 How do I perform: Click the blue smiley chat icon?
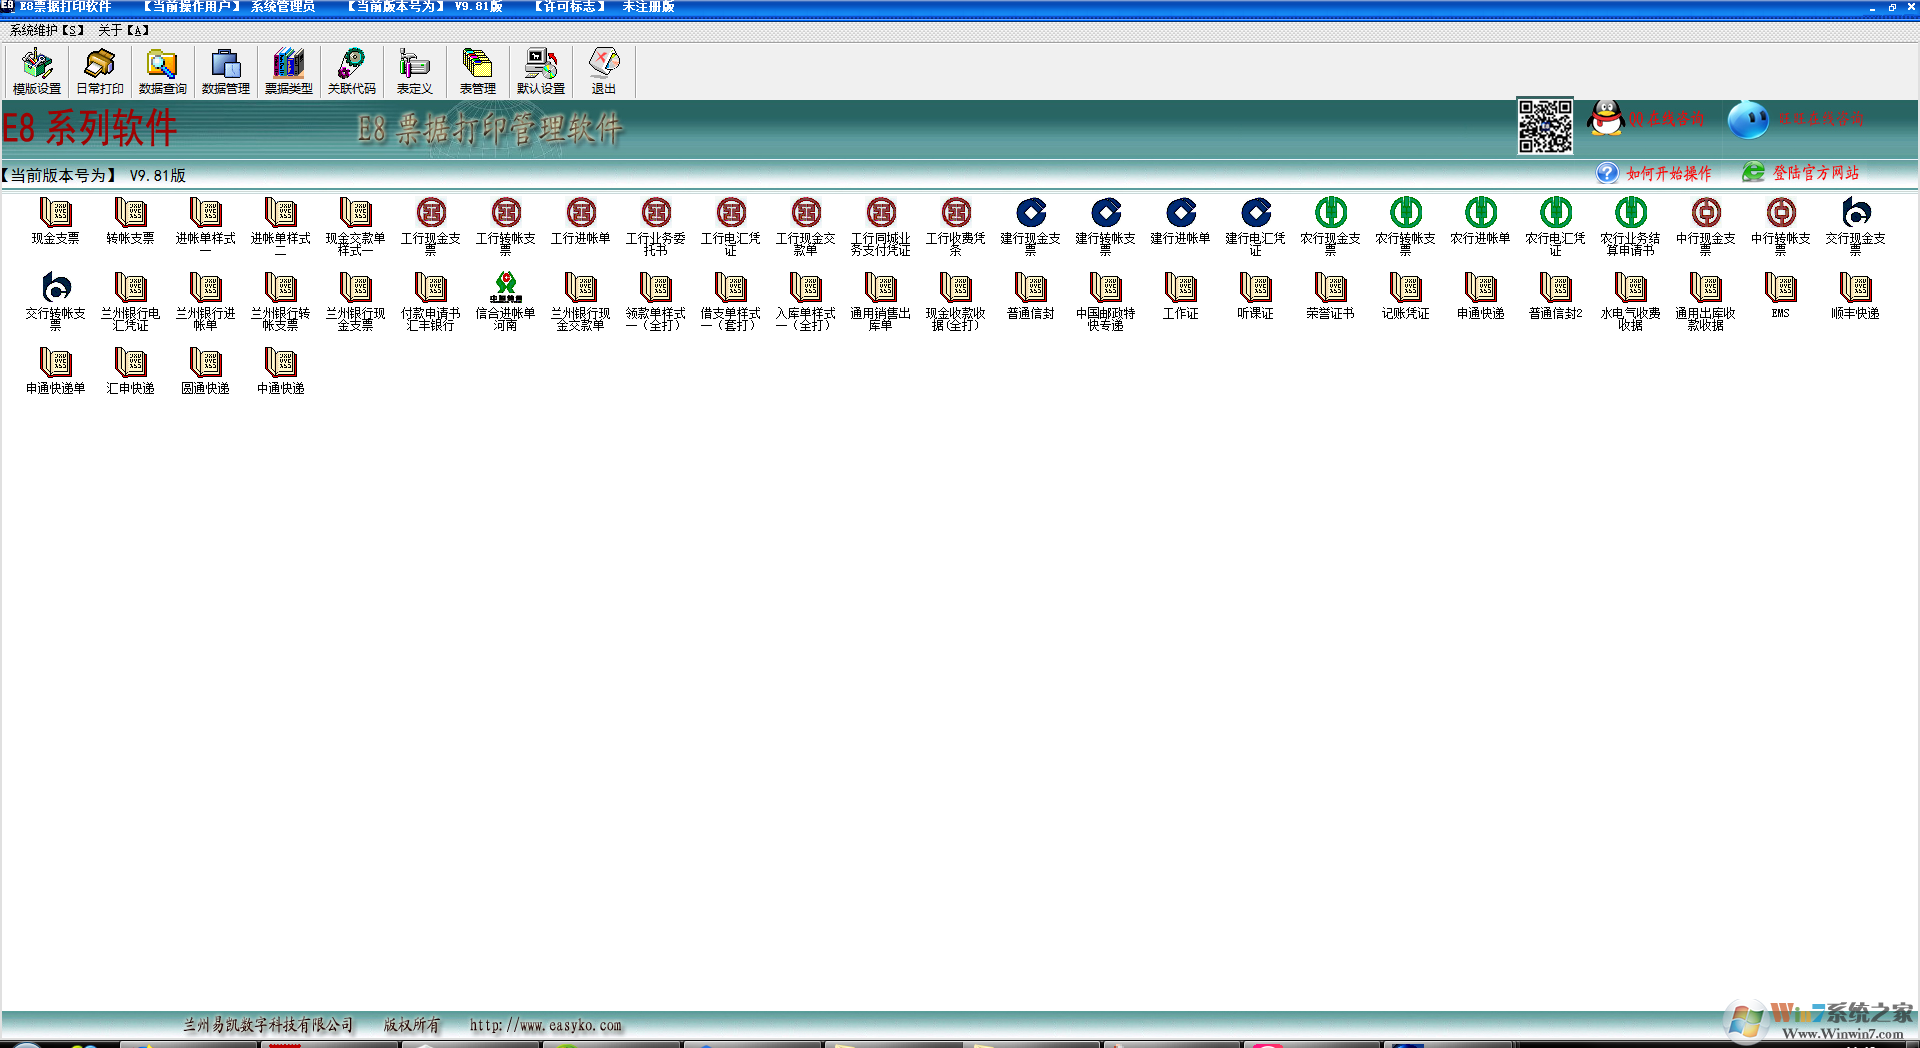pos(1748,120)
